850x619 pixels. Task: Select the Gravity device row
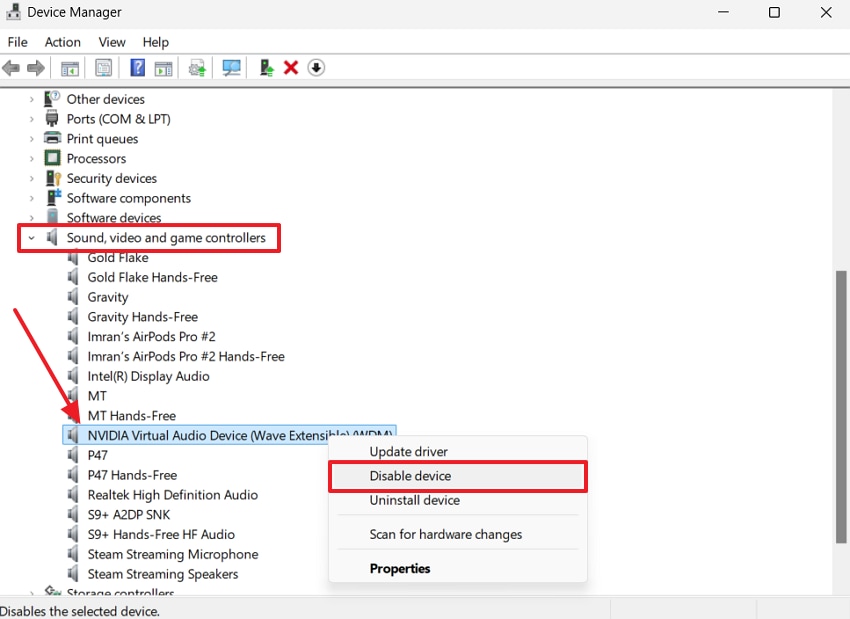(x=108, y=297)
